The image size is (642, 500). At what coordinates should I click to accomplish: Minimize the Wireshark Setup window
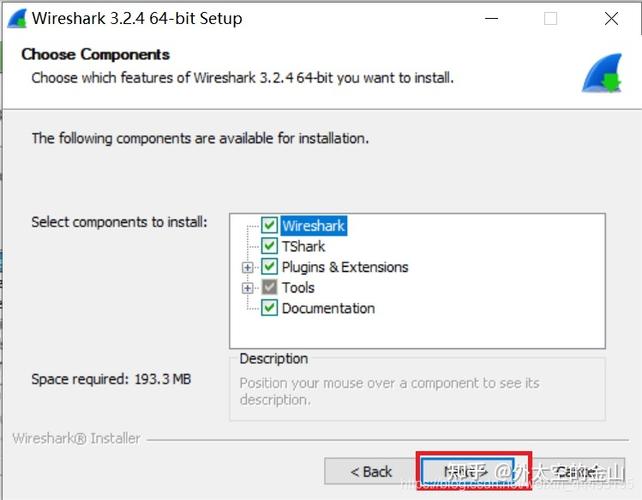pos(491,18)
